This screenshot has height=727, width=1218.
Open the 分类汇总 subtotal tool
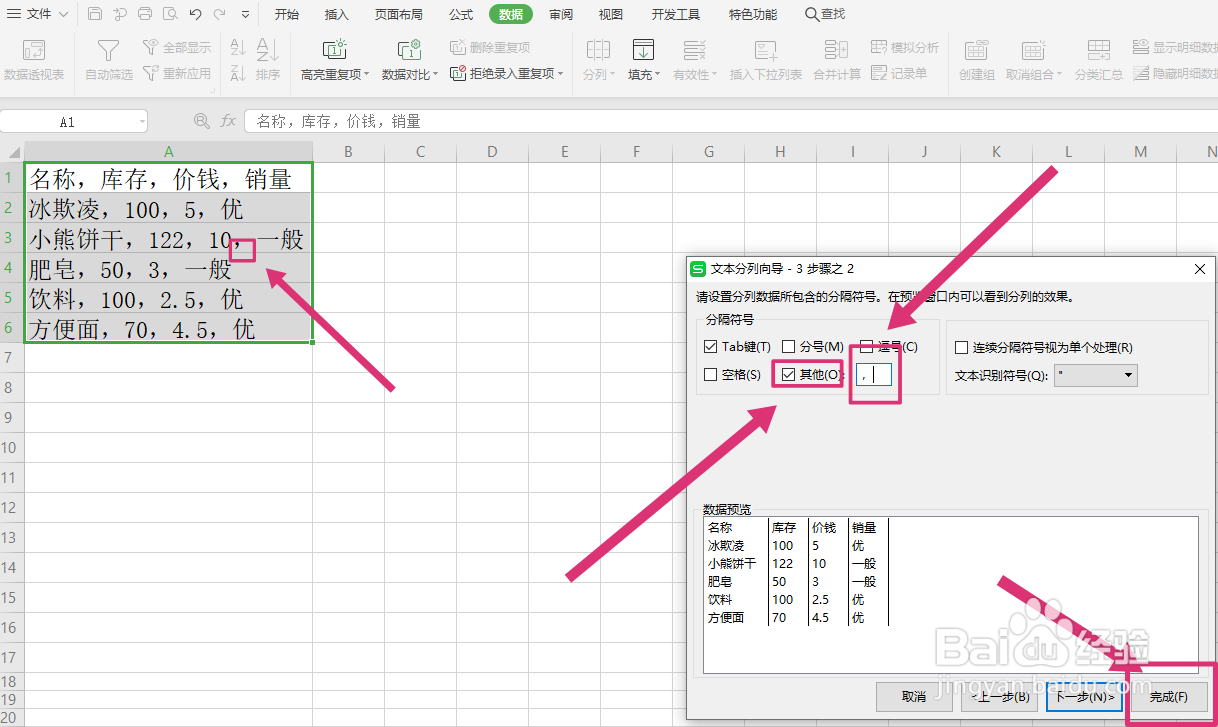point(1099,60)
